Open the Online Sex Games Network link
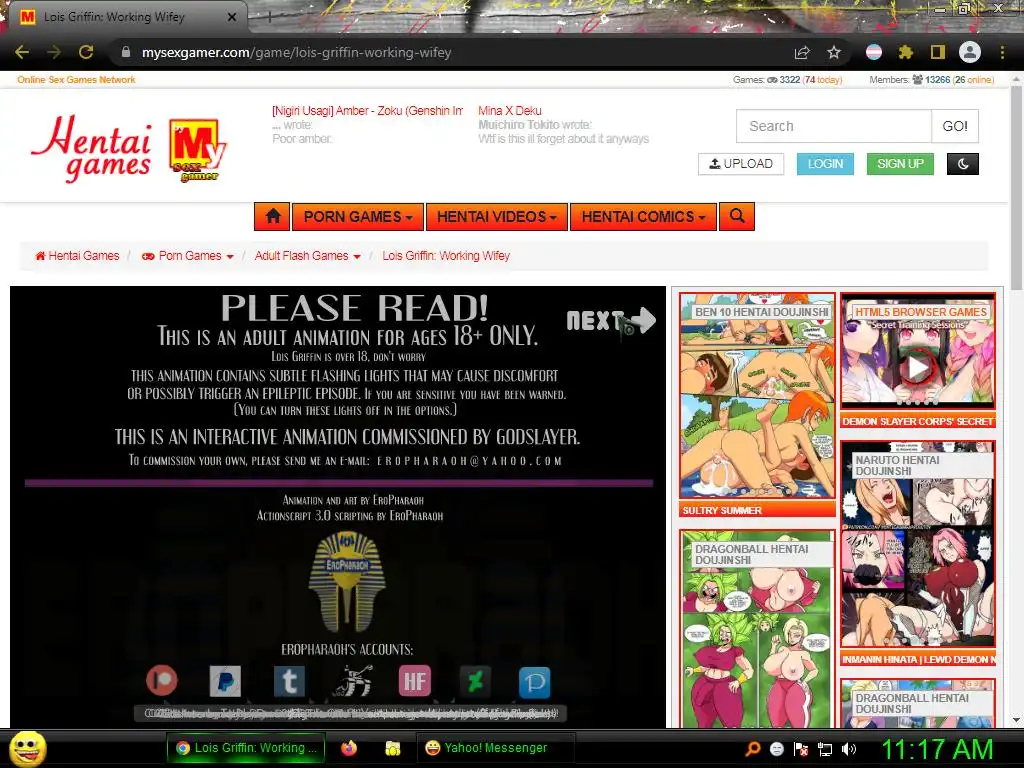The image size is (1024, 768). [76, 80]
